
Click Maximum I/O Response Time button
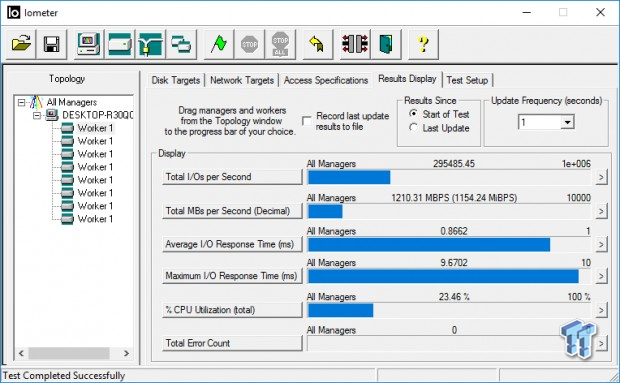pyautogui.click(x=232, y=276)
